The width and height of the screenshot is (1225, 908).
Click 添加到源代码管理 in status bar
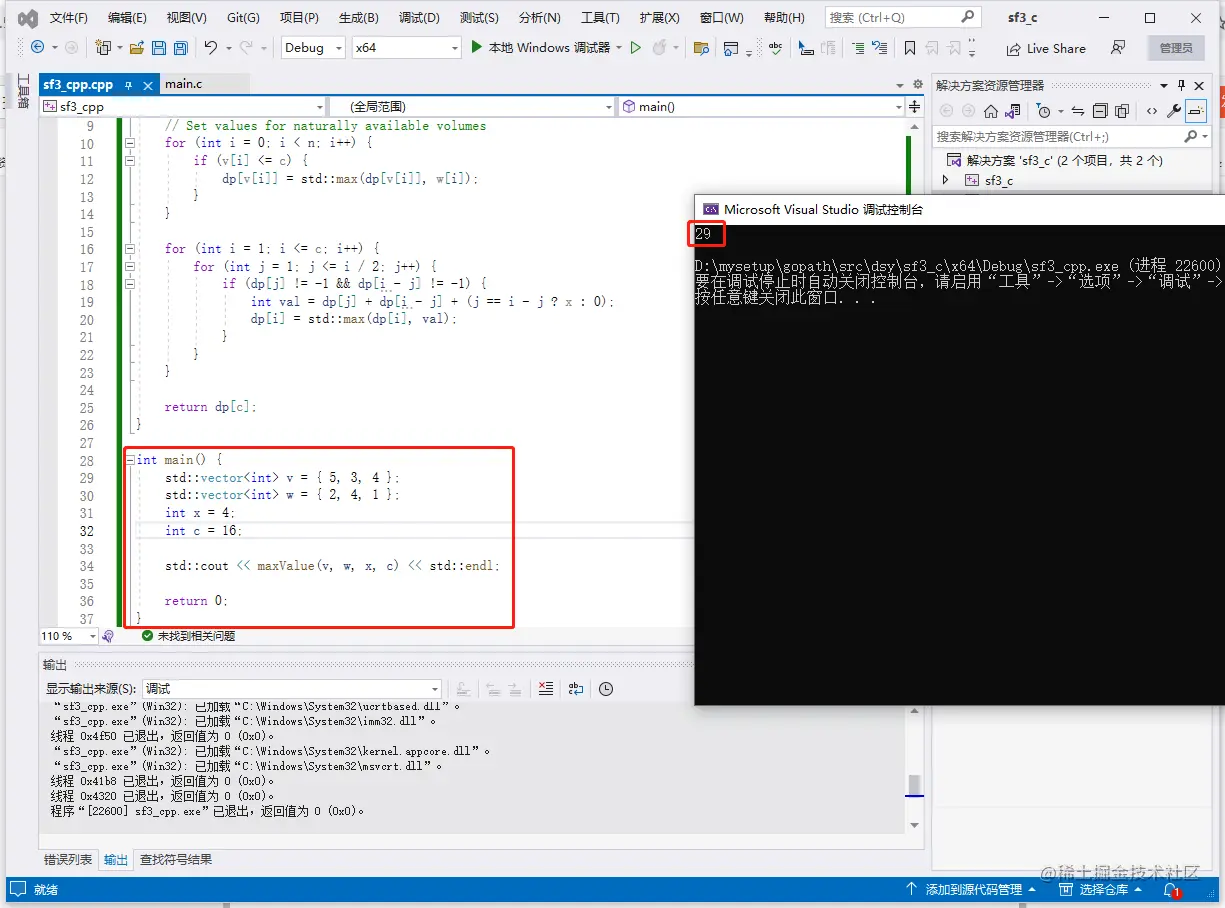coord(971,889)
